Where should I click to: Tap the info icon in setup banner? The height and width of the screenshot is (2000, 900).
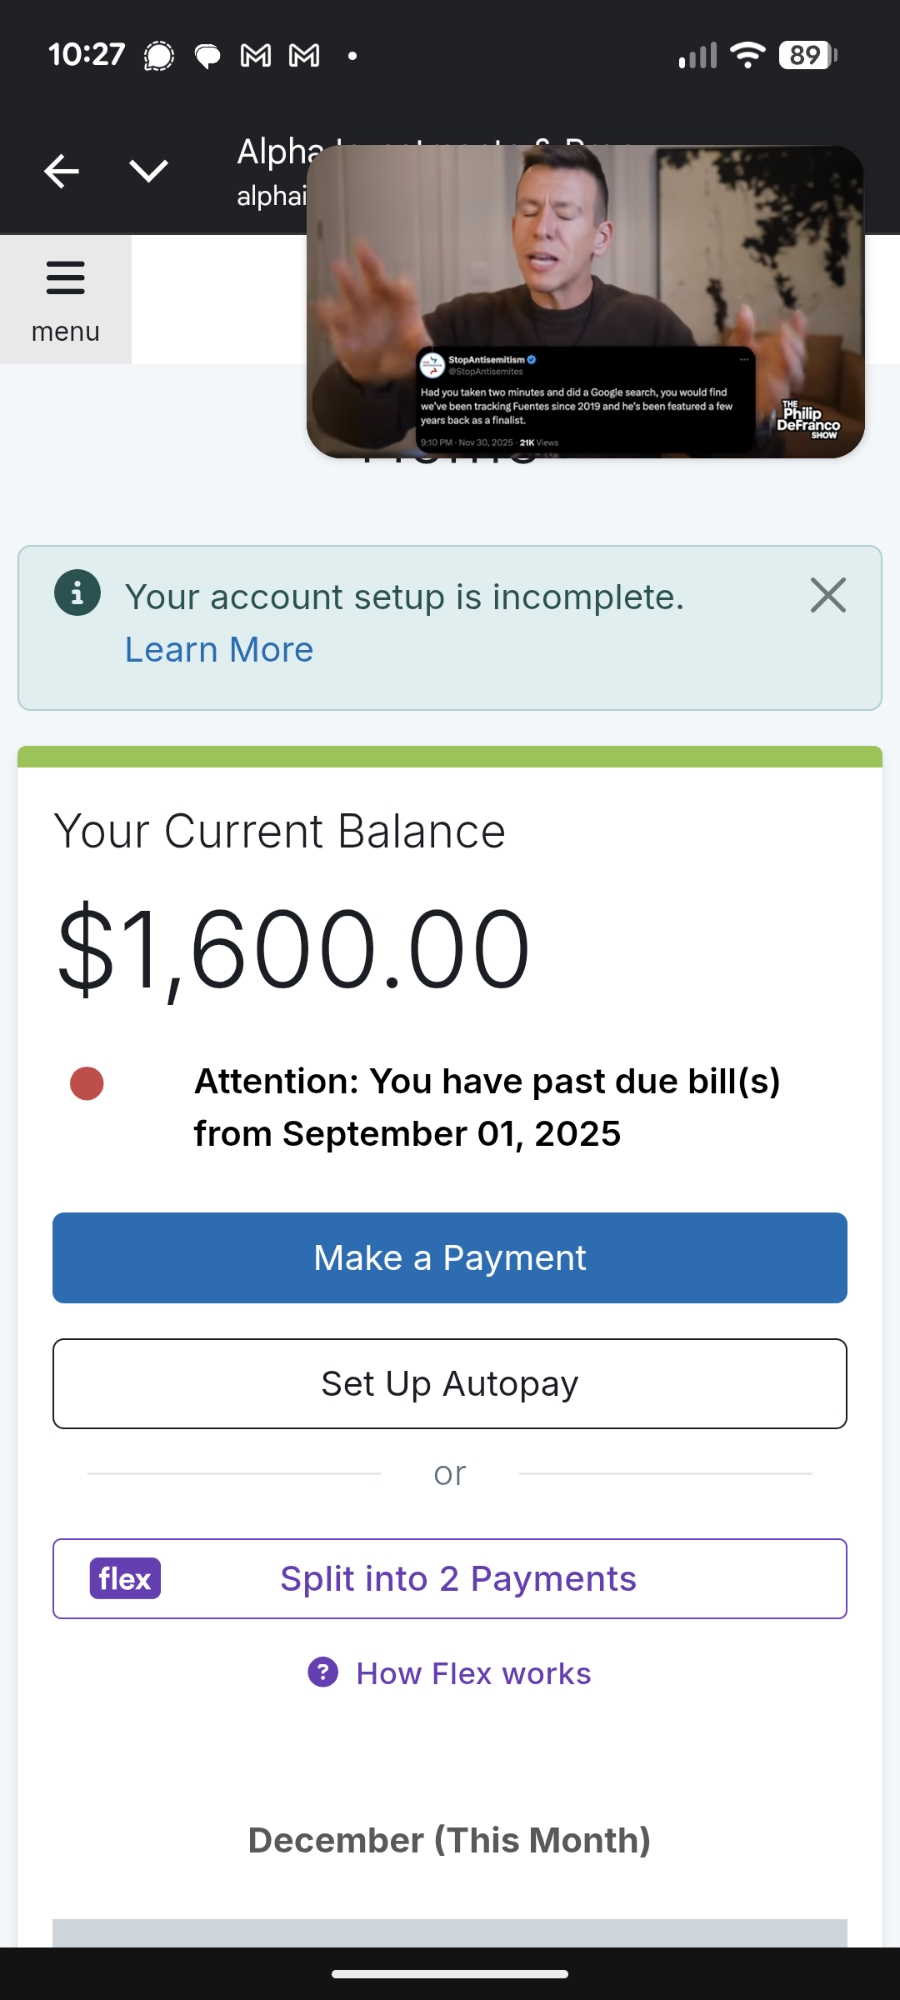point(77,593)
